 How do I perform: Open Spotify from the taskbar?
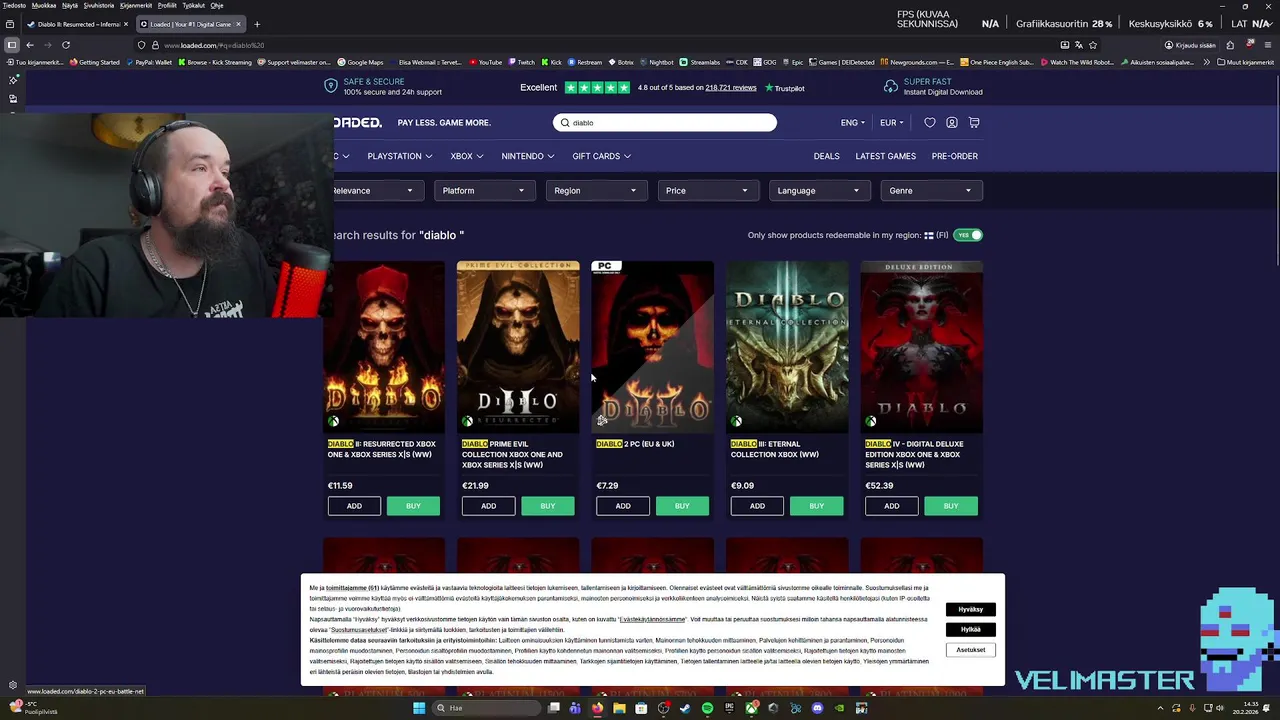click(707, 708)
